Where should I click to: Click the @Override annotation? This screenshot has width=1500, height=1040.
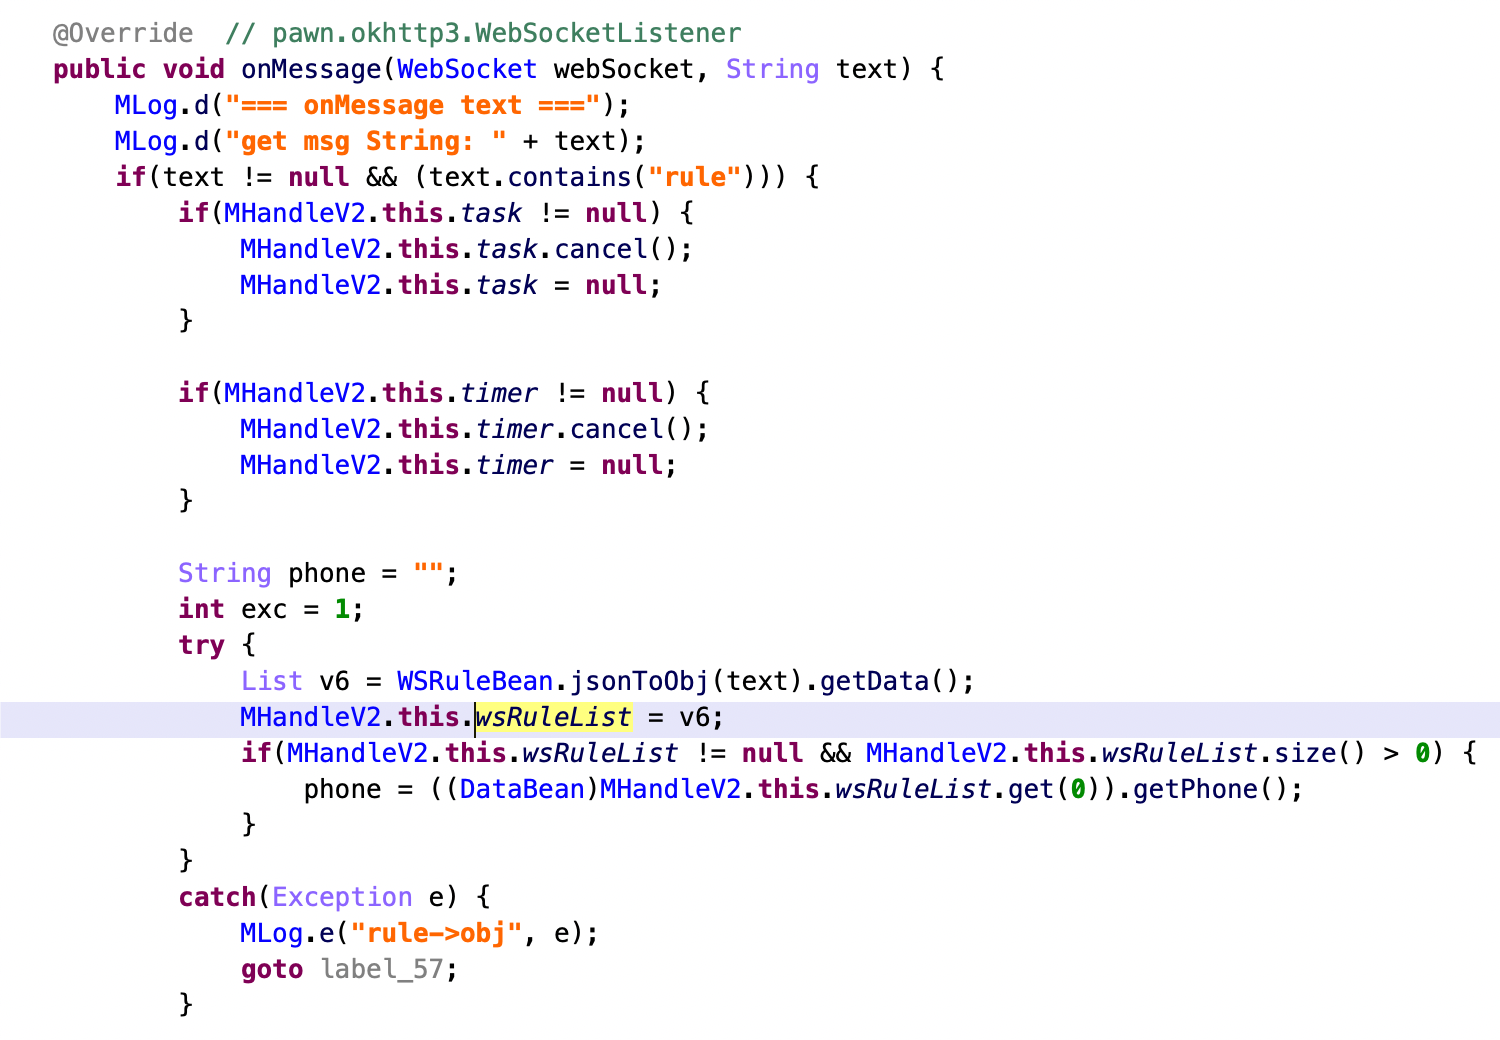(123, 33)
